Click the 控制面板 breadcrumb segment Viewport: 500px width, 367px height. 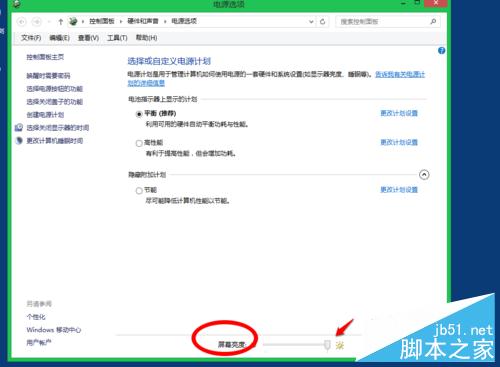(x=102, y=21)
